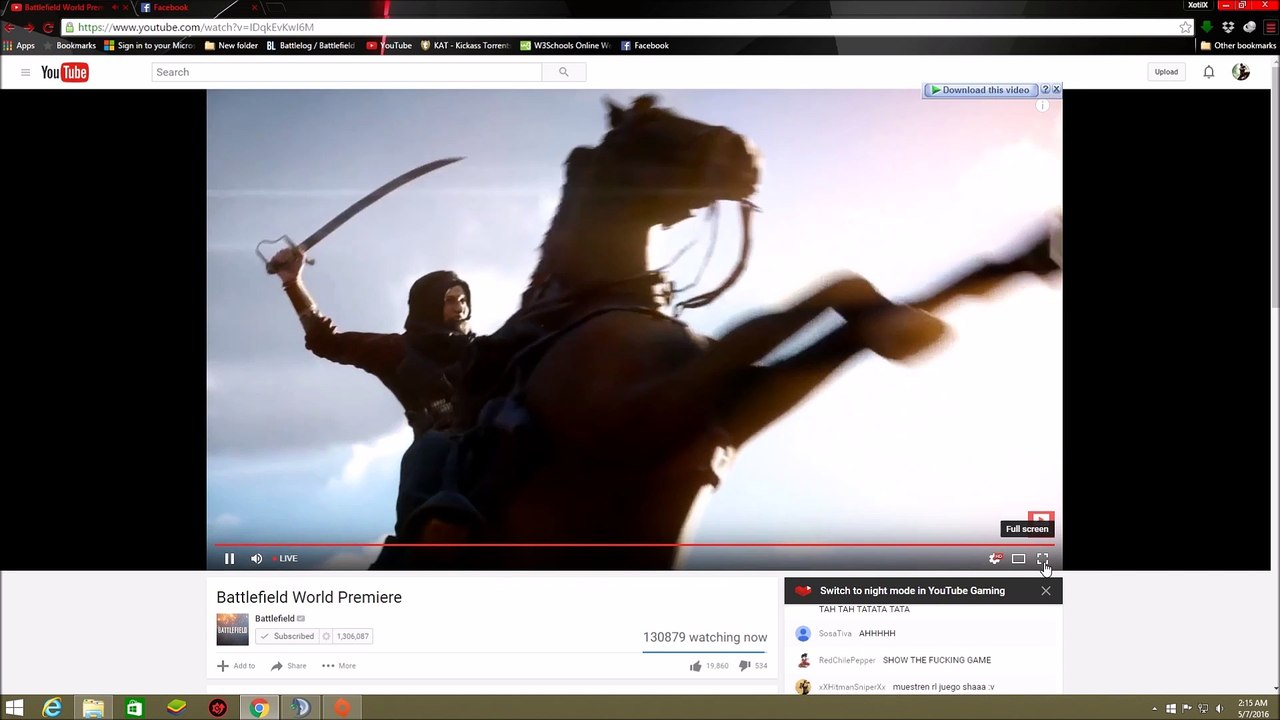Open the account avatar menu
Screen dimensions: 1280x720
pos(1241,72)
